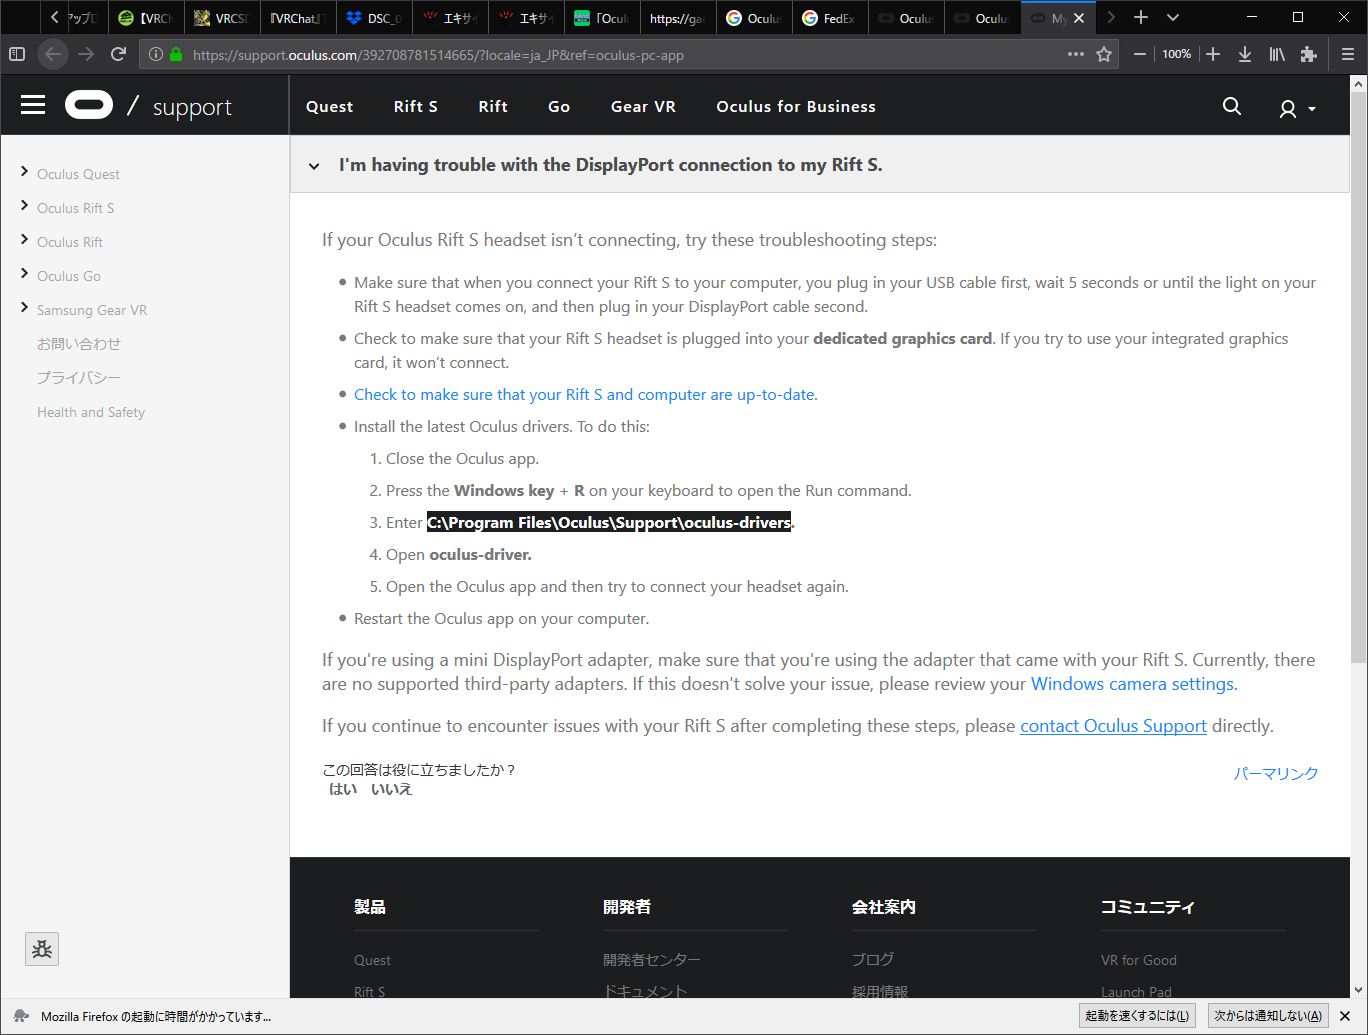Screen dimensions: 1368x1035
Task: Expand Oculus Rift S sidebar section
Action: 24,206
